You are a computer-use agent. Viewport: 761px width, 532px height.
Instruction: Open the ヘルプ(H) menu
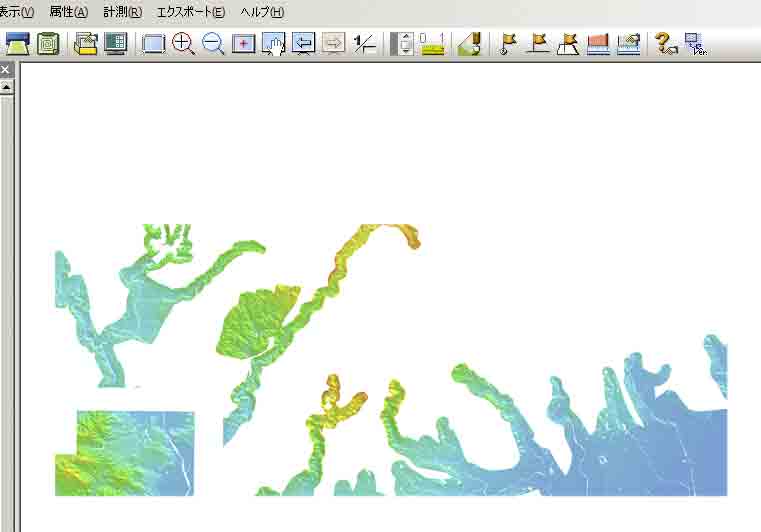click(x=262, y=12)
